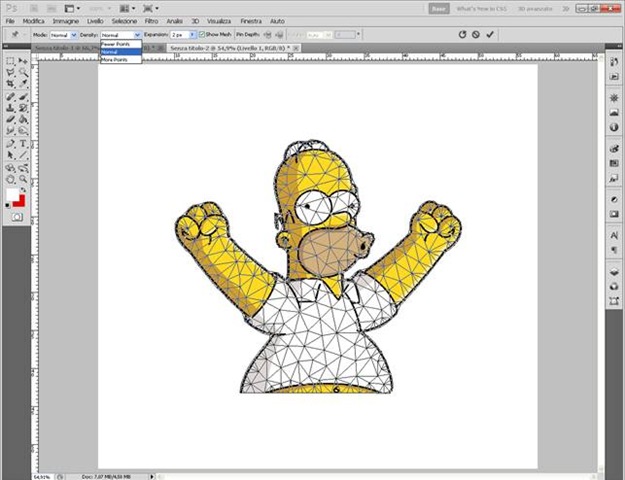625x480 pixels.
Task: Select the Path Selection arrow tool
Action: pos(10,155)
